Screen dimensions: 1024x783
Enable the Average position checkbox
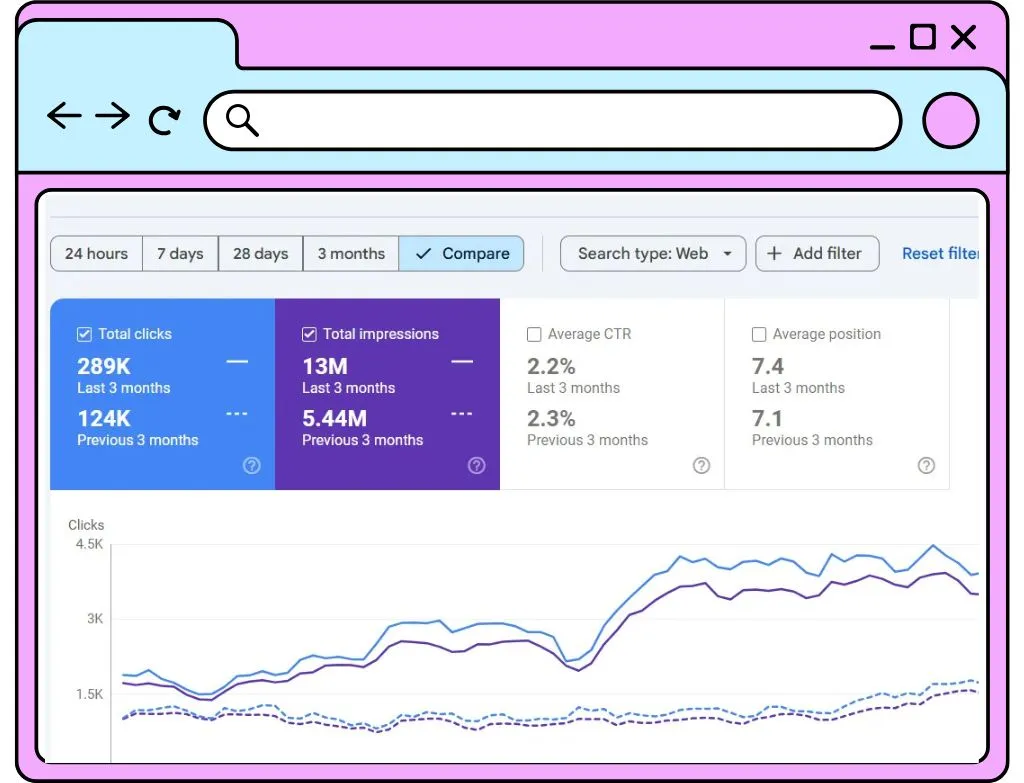pyautogui.click(x=759, y=334)
